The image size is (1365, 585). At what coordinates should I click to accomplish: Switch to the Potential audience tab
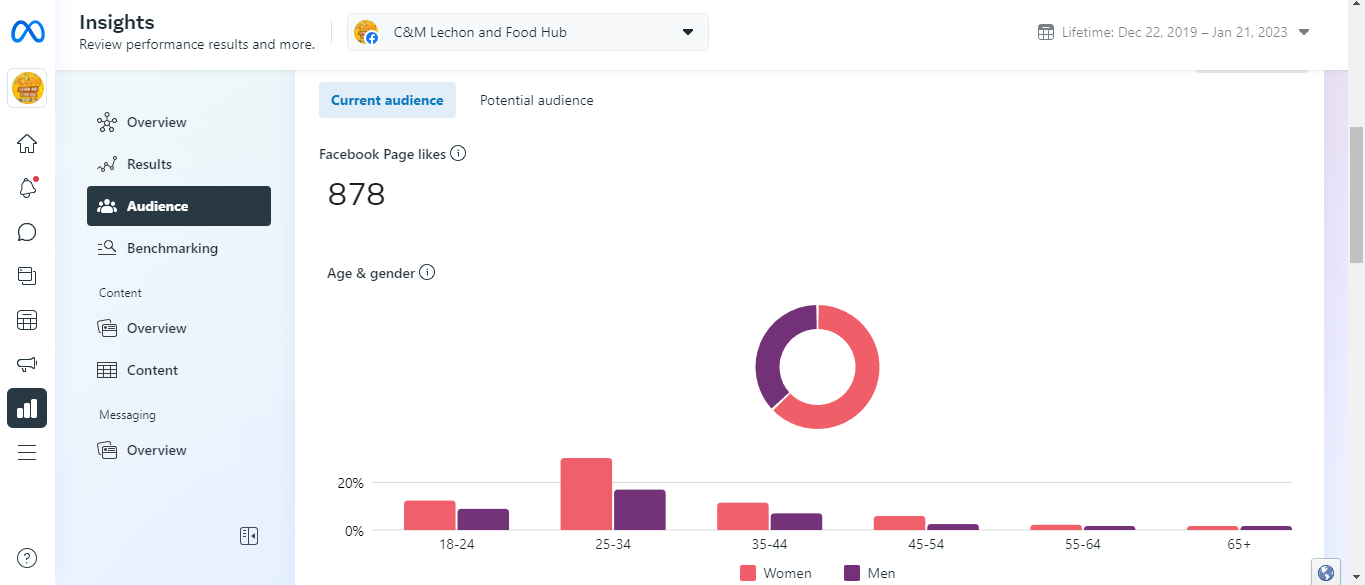coord(536,100)
